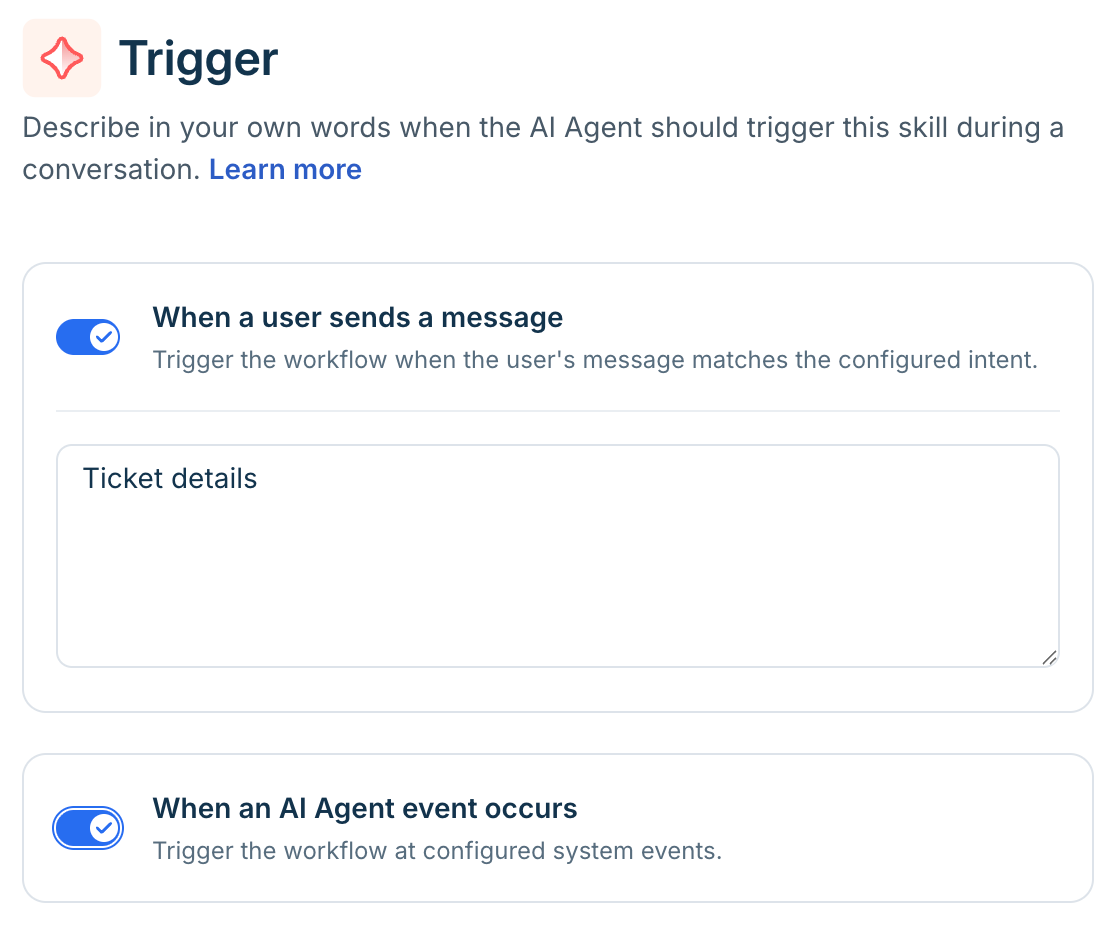This screenshot has width=1116, height=928.
Task: Click the checkmark knob of the AI Agent event toggle
Action: click(x=105, y=828)
